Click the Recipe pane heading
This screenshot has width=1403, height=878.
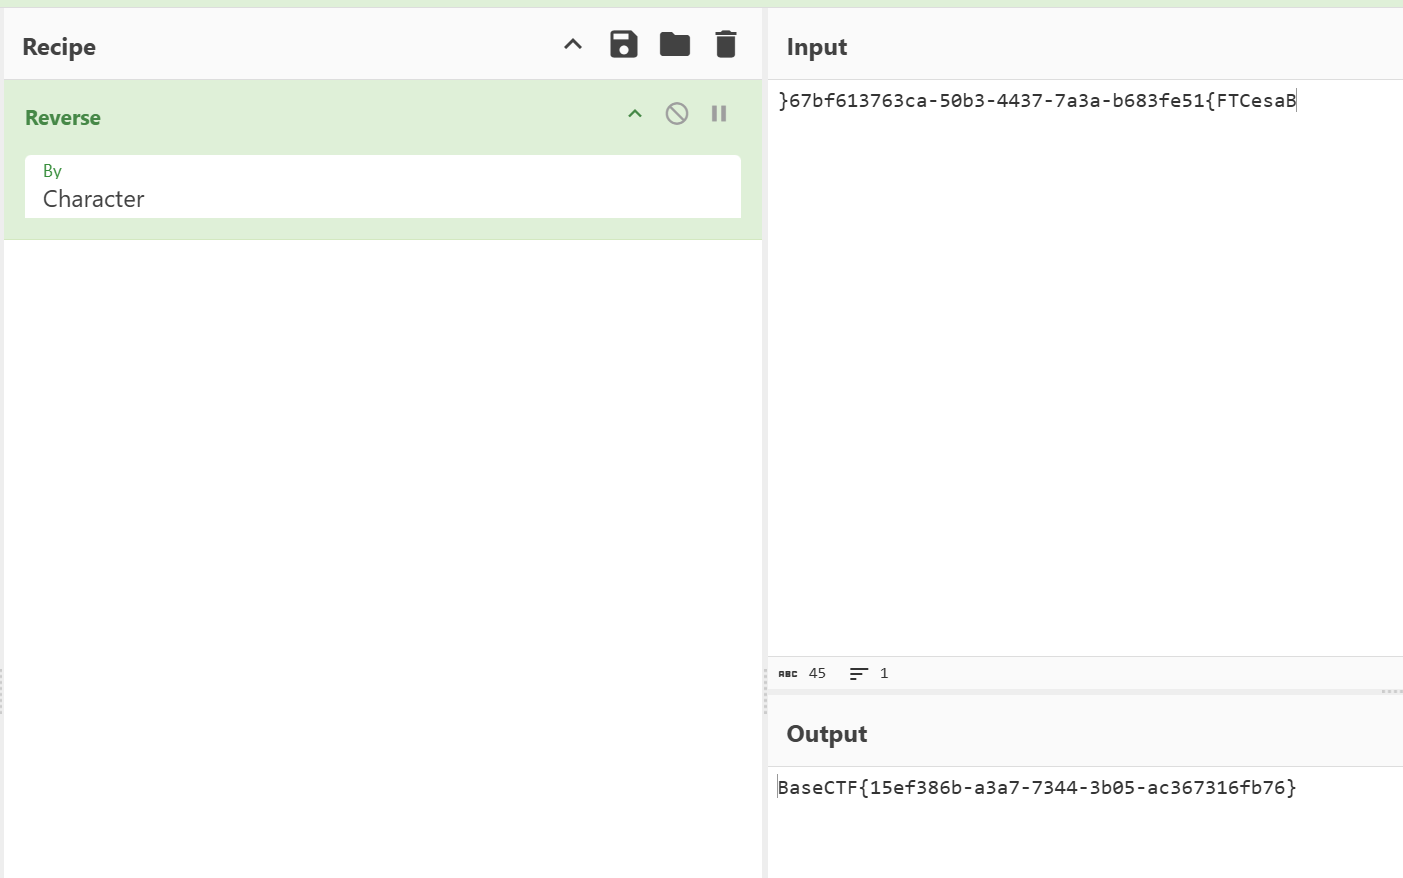click(59, 47)
